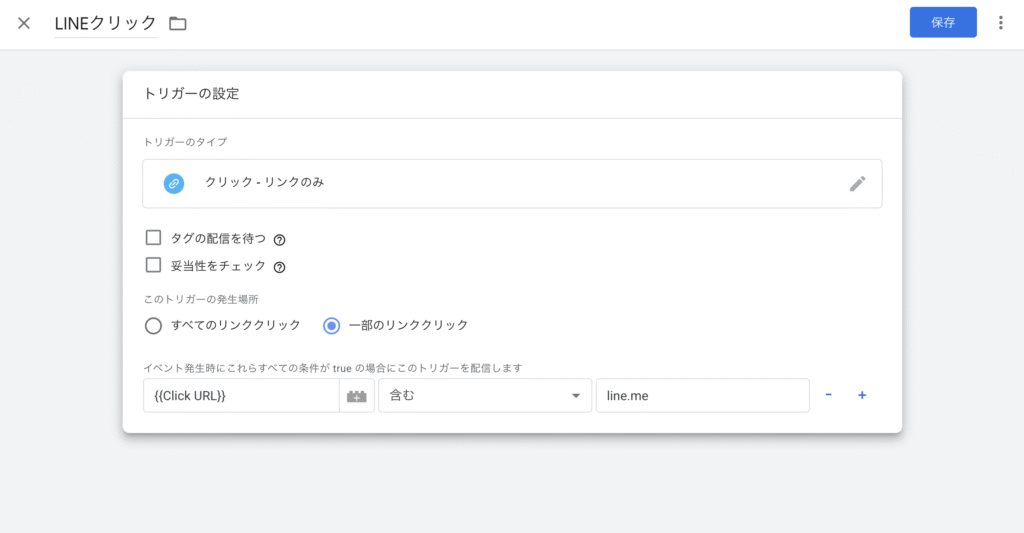Check the 妥当性をチェック checkbox

point(153,265)
